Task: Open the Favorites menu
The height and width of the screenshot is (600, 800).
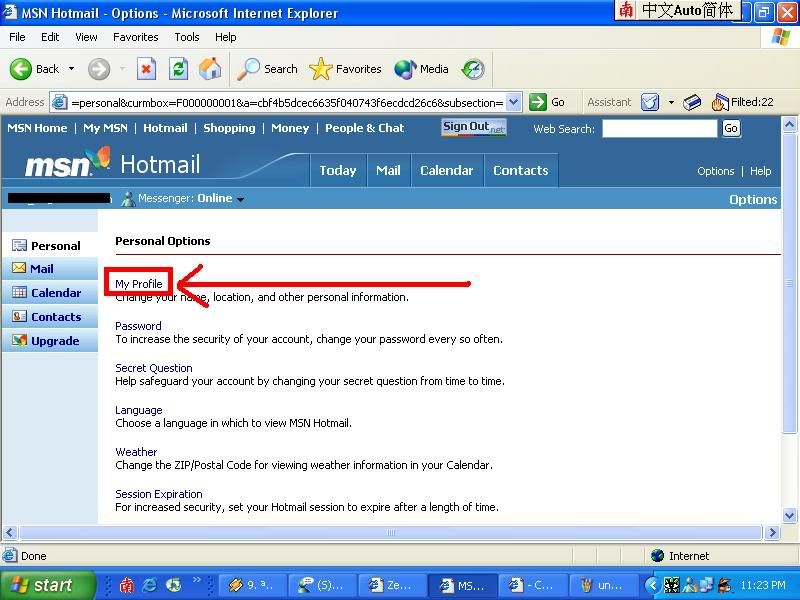Action: click(136, 37)
